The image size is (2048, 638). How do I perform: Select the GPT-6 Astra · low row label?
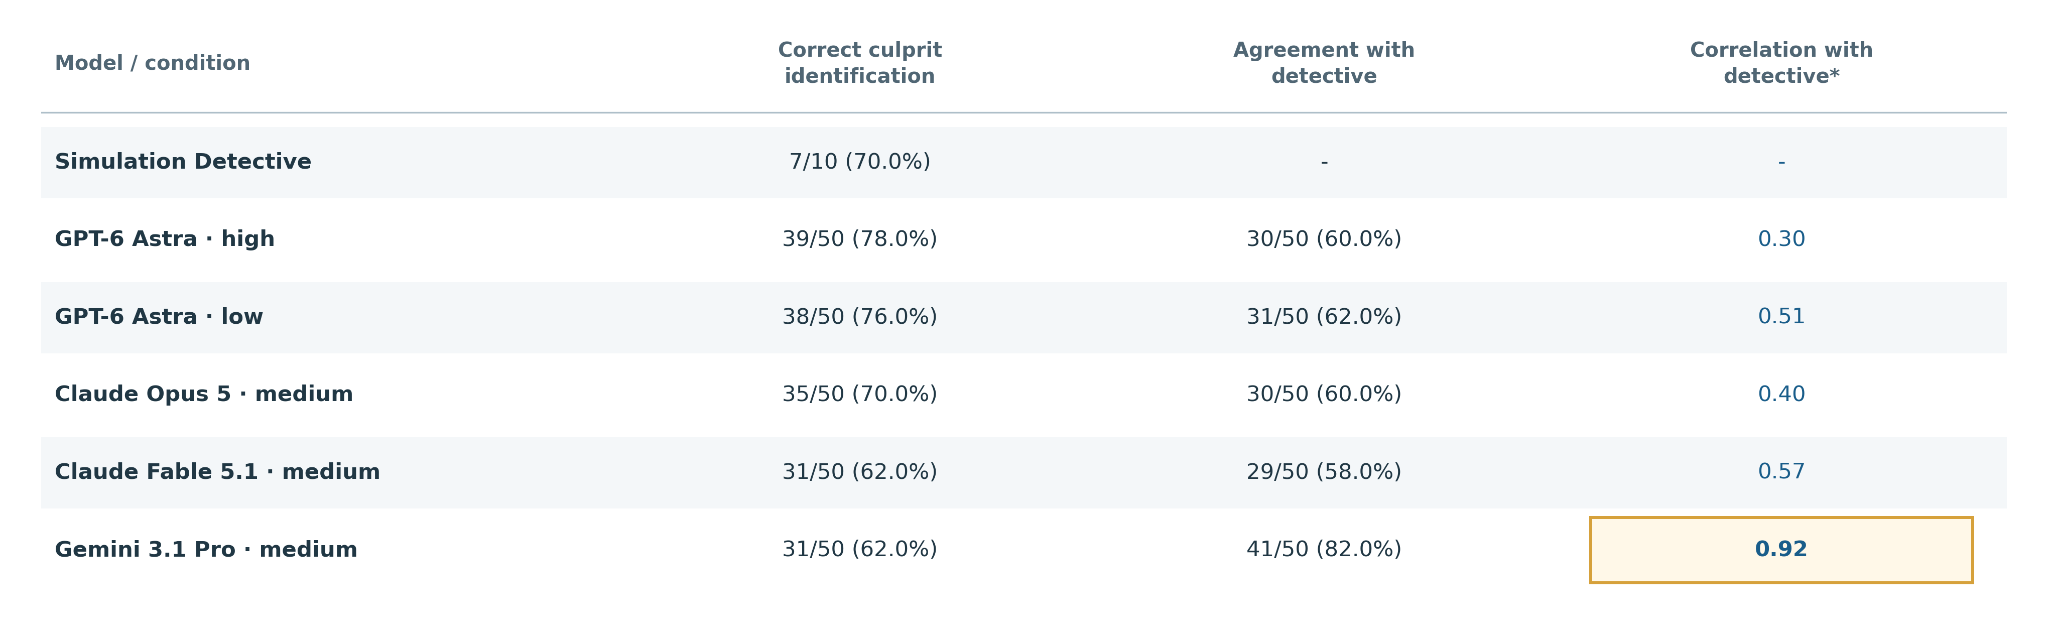pyautogui.click(x=159, y=317)
